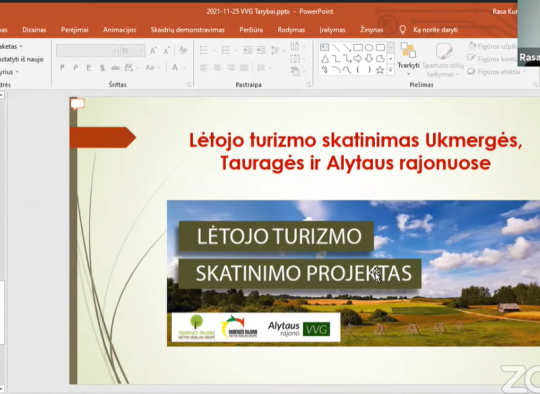This screenshot has height=394, width=540.
Task: Select the rectangle shape
Action: pyautogui.click(x=358, y=48)
